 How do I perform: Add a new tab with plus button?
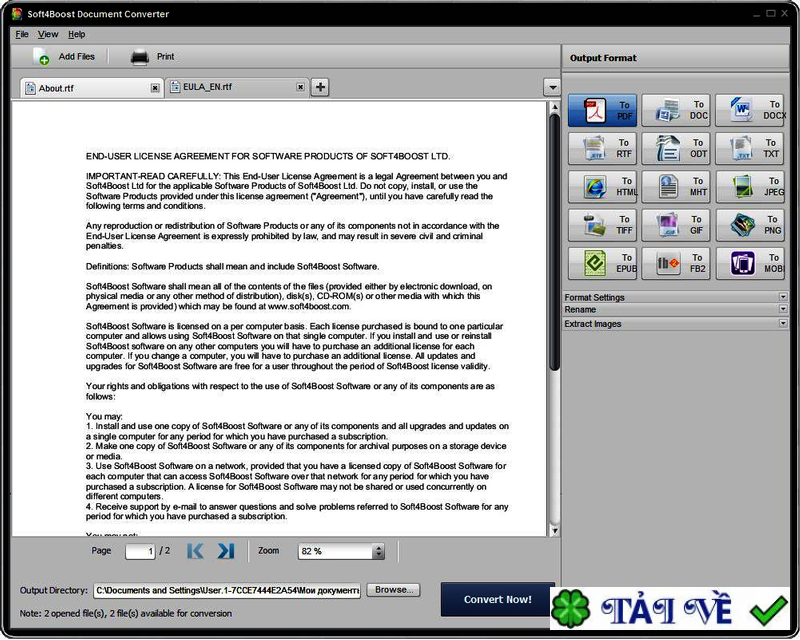[320, 87]
